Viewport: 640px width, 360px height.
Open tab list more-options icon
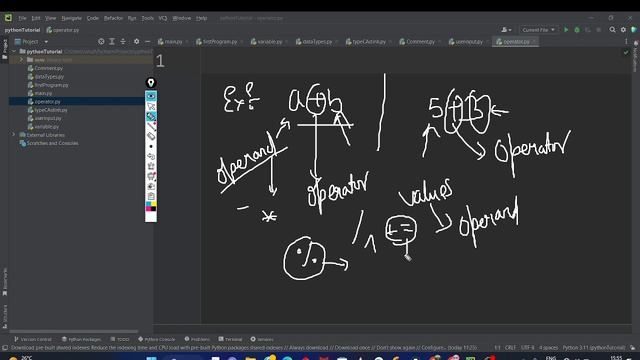point(626,41)
